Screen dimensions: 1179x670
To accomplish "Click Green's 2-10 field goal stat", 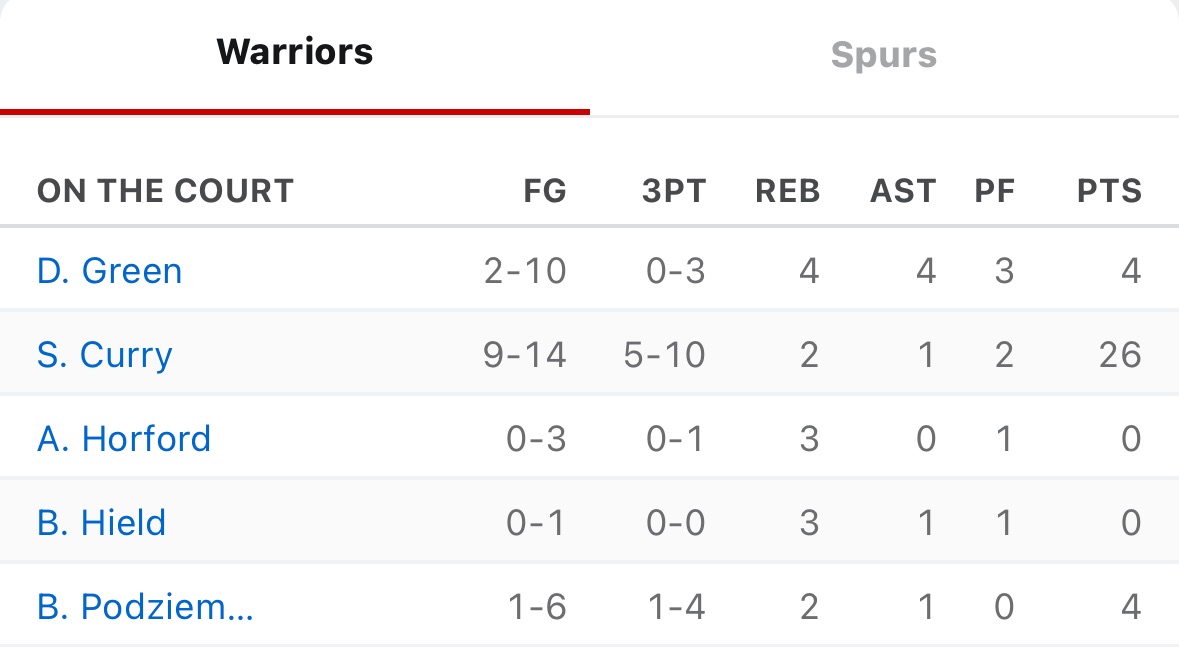I will tap(525, 271).
